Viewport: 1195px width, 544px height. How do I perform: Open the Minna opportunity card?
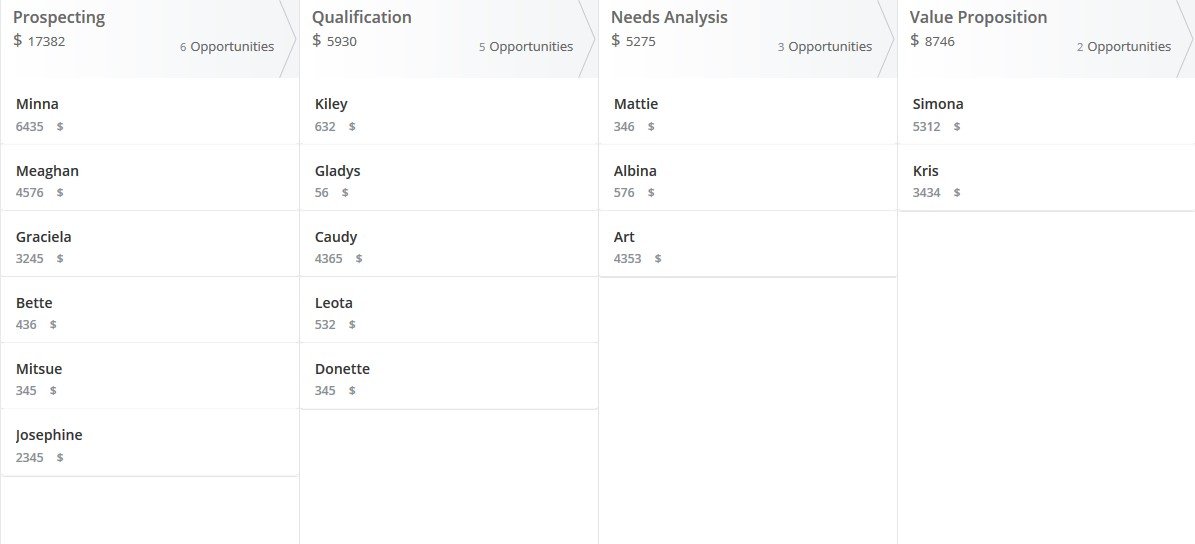pos(150,114)
